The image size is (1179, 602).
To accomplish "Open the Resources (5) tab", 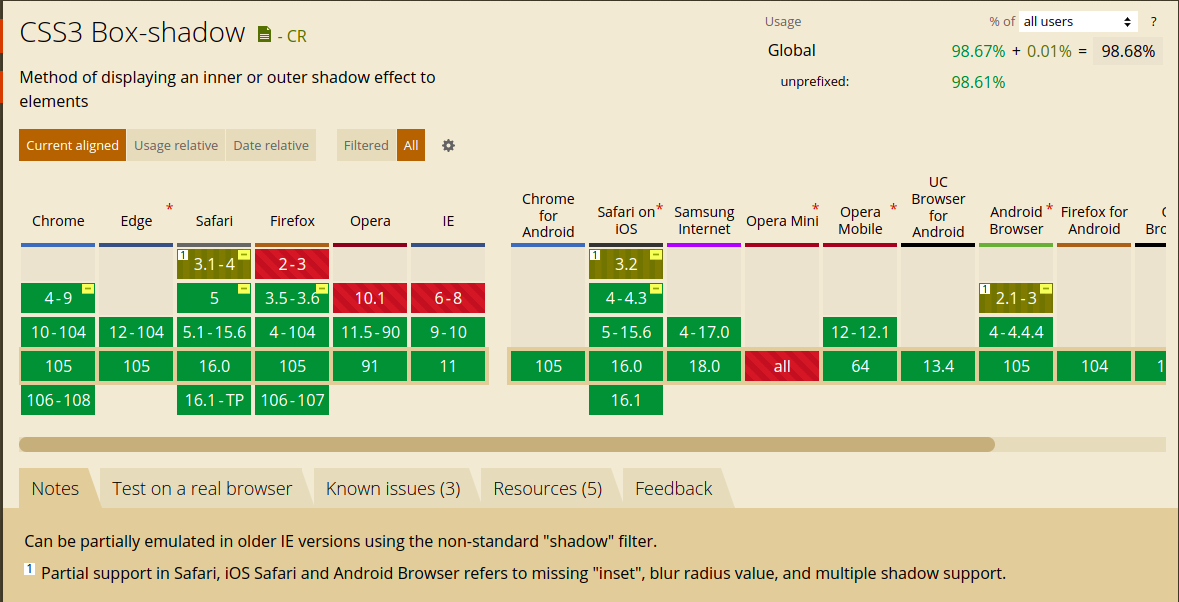I will click(548, 489).
